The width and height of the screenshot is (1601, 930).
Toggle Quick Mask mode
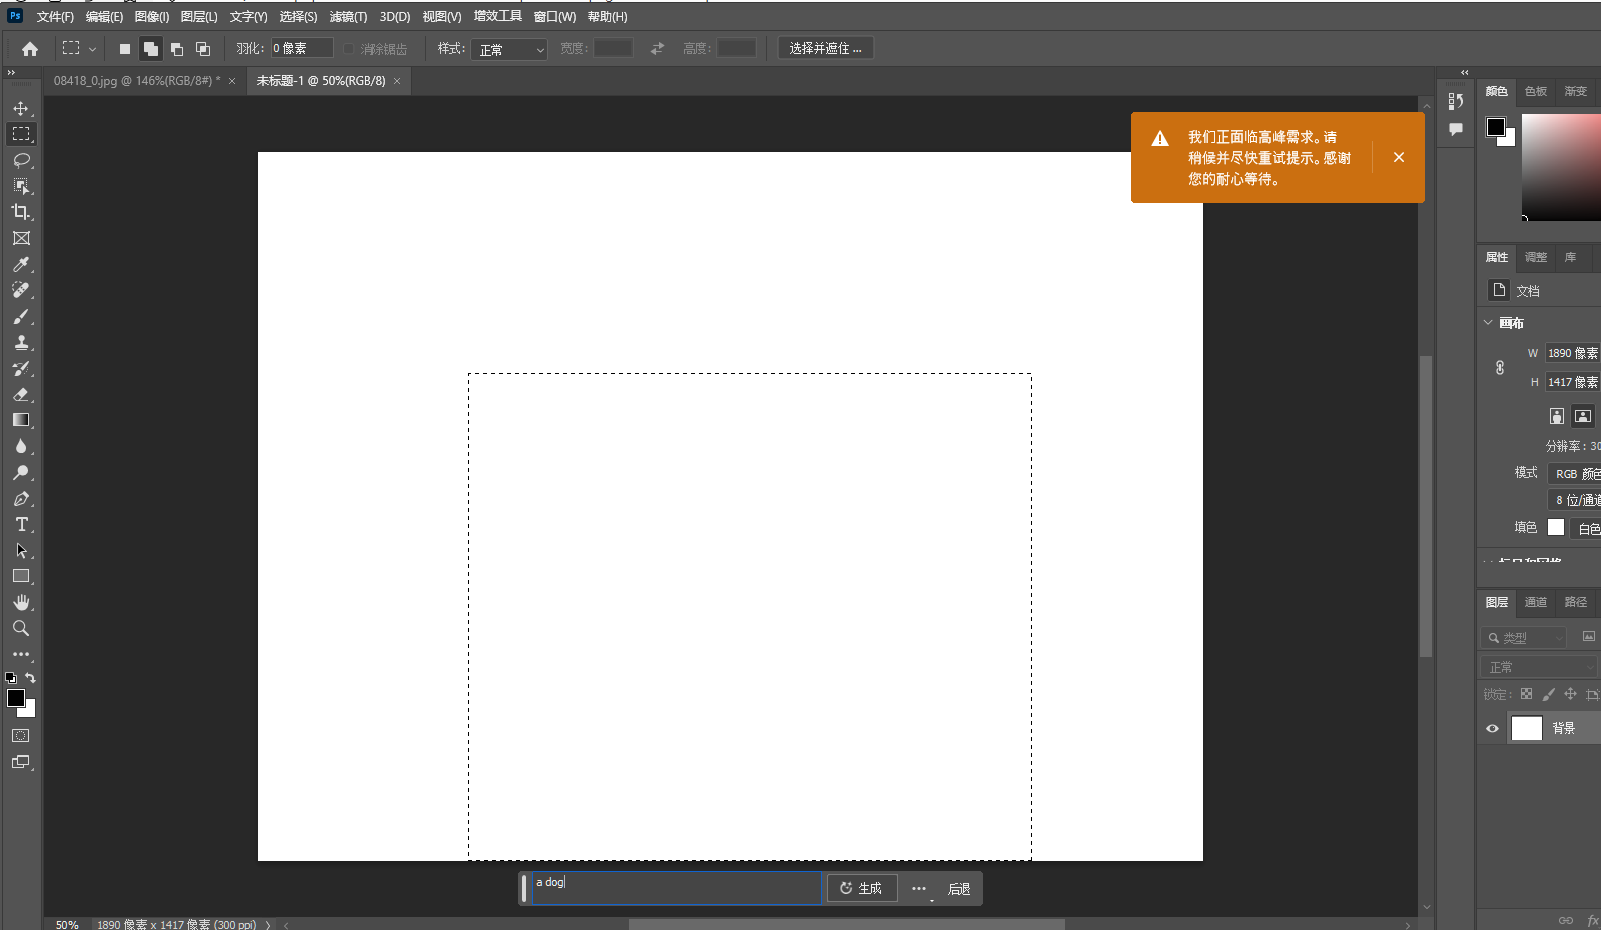point(21,735)
